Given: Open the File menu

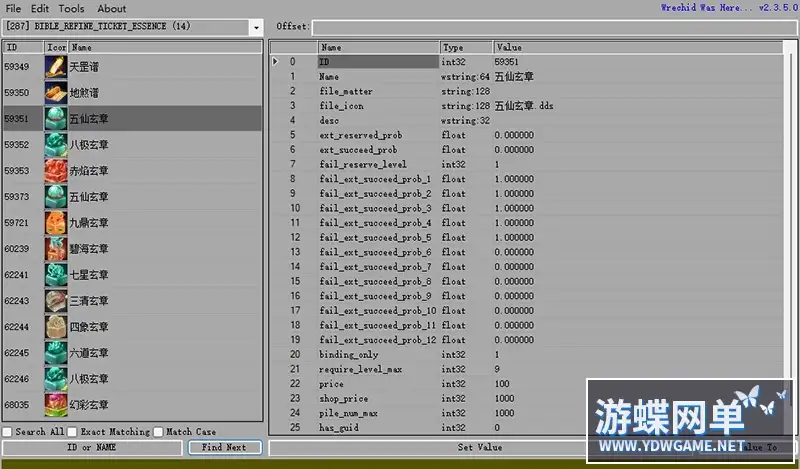Looking at the screenshot, I should (x=13, y=9).
